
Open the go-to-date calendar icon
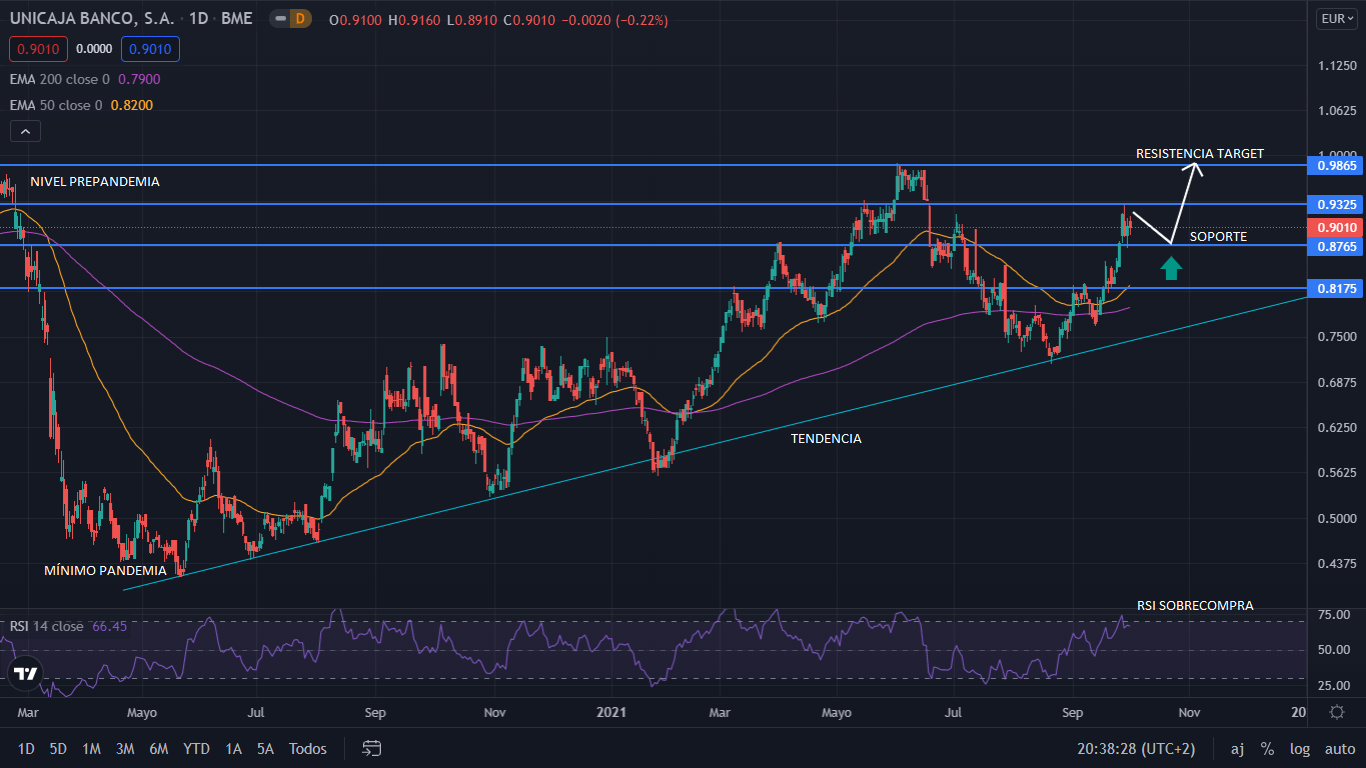point(372,748)
